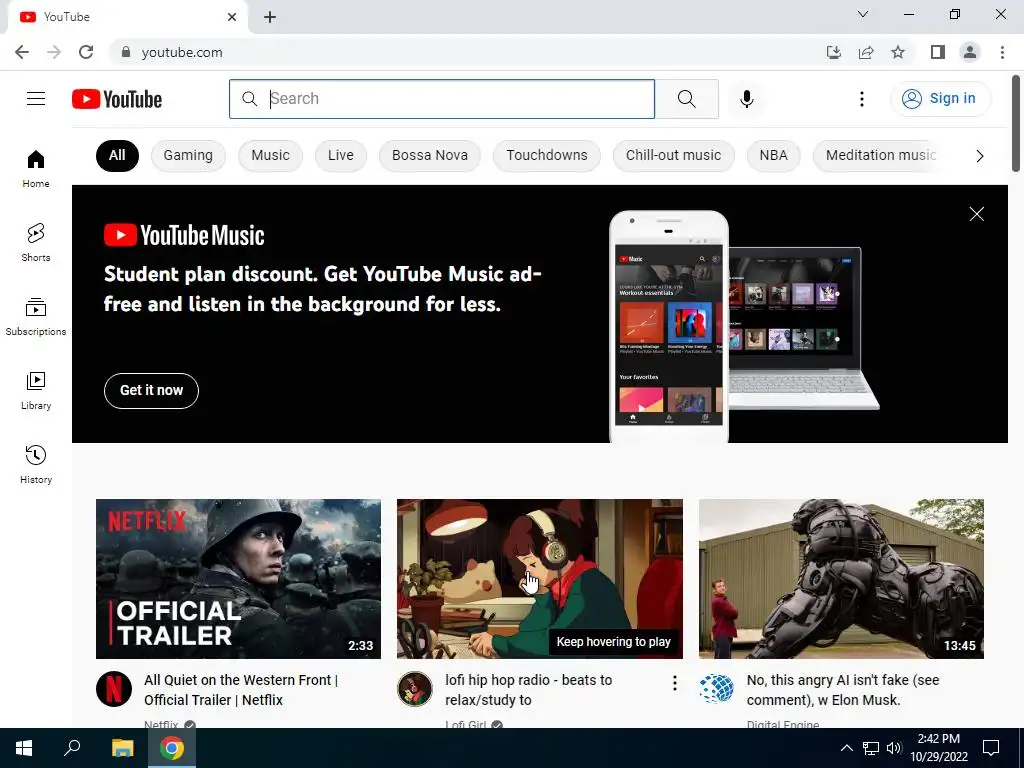Show more chips with right arrow

[x=979, y=155]
